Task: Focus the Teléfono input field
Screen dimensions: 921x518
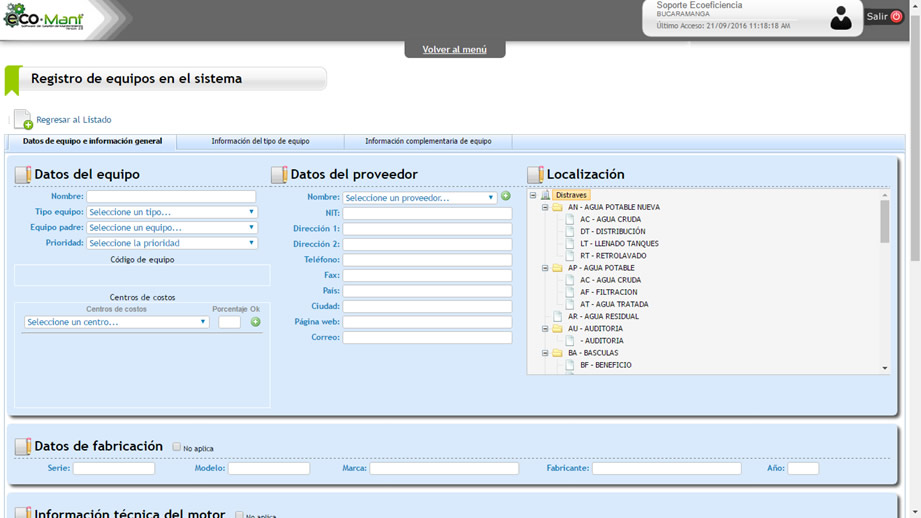Action: (428, 260)
